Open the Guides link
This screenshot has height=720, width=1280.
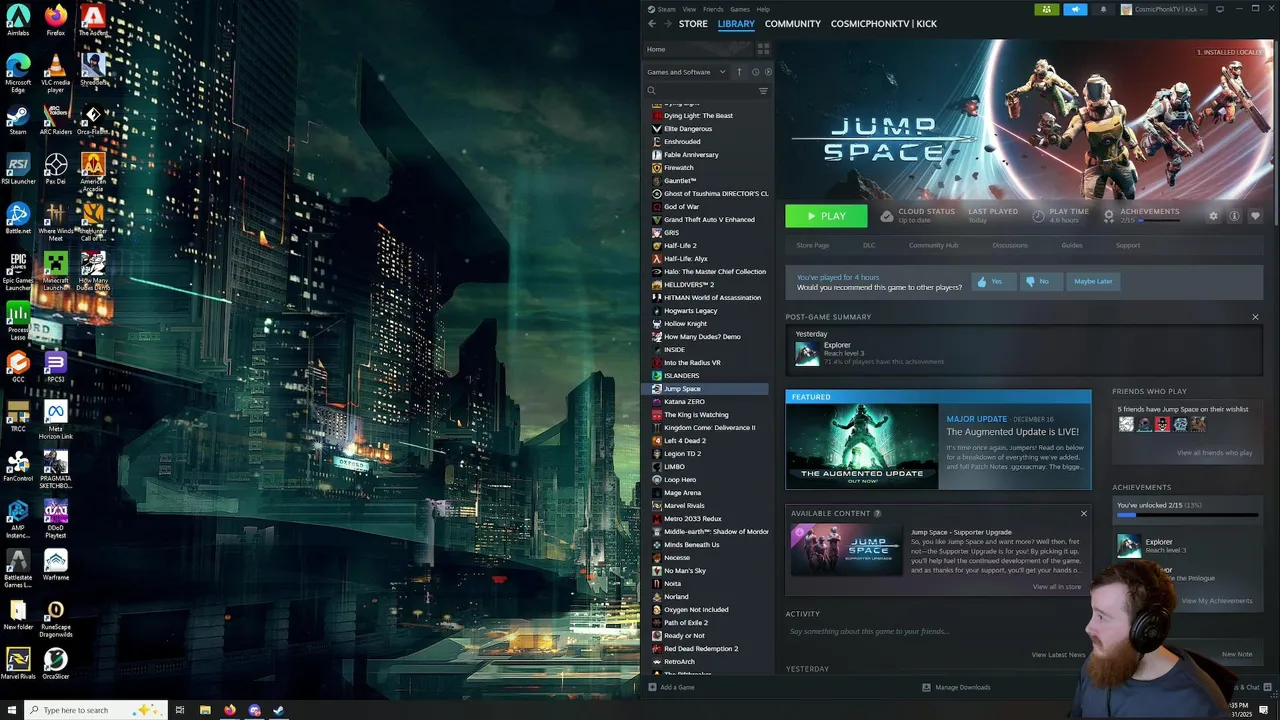tap(1071, 245)
